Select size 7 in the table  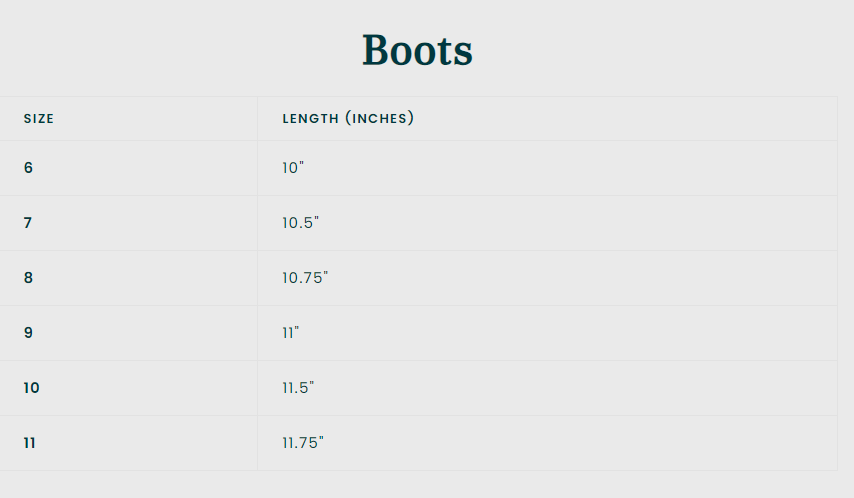[28, 223]
